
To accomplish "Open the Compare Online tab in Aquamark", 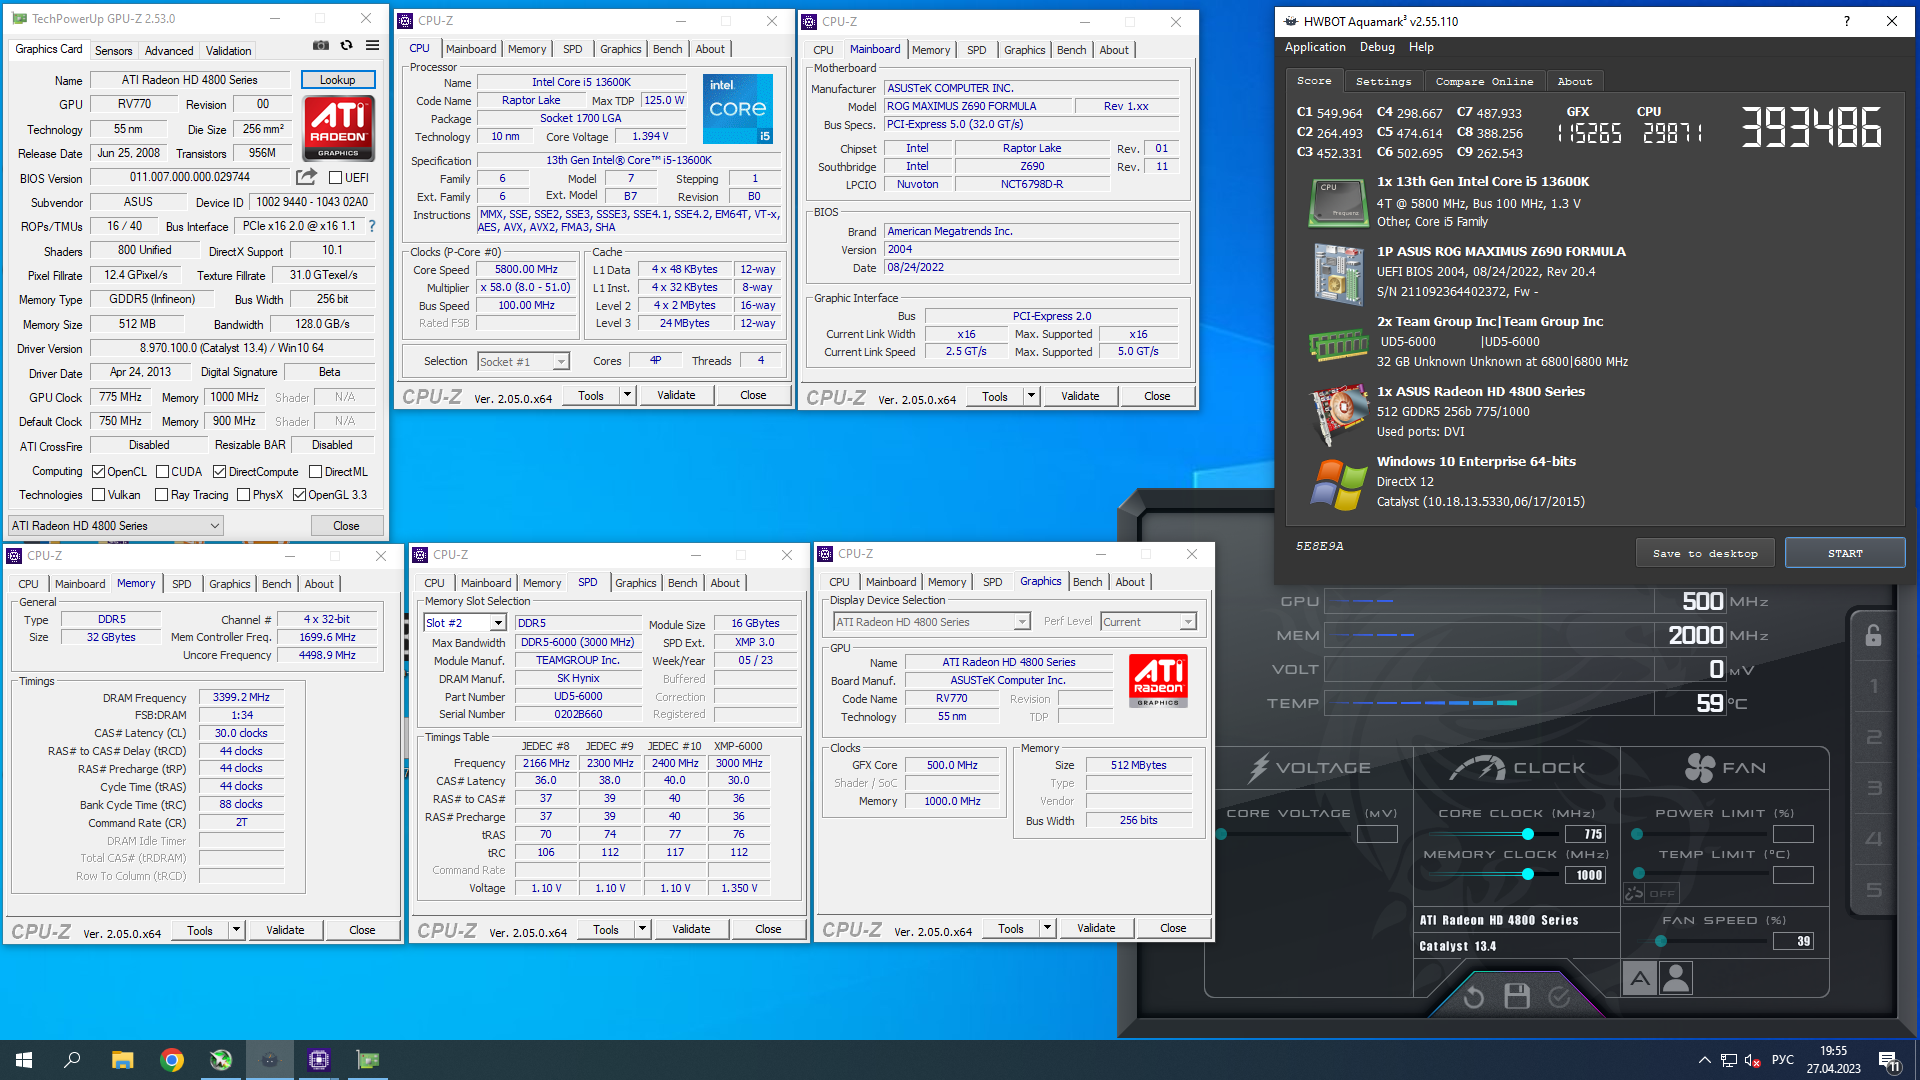I will pos(1484,82).
